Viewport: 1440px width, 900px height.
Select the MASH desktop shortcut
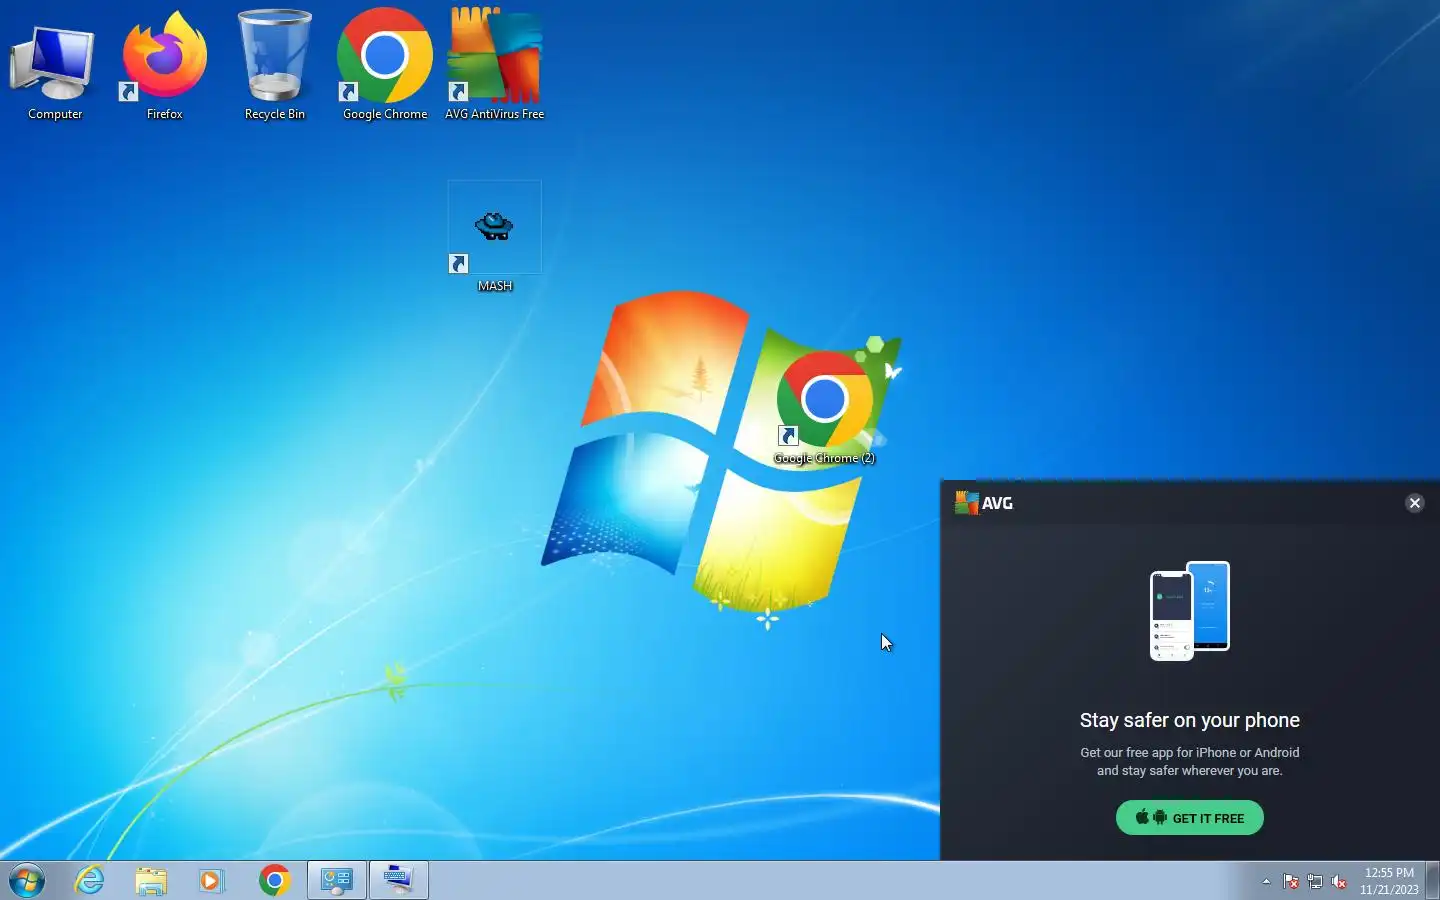495,237
